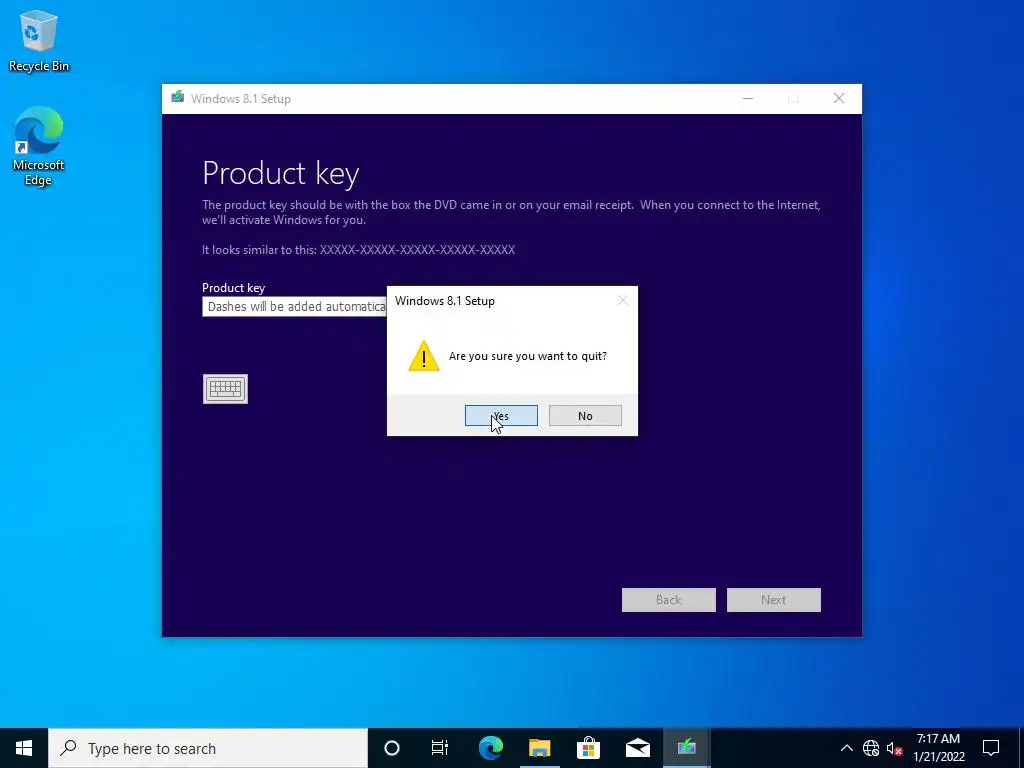Screen dimensions: 1024x768
Task: Click the taskbar search box
Action: coord(208,748)
